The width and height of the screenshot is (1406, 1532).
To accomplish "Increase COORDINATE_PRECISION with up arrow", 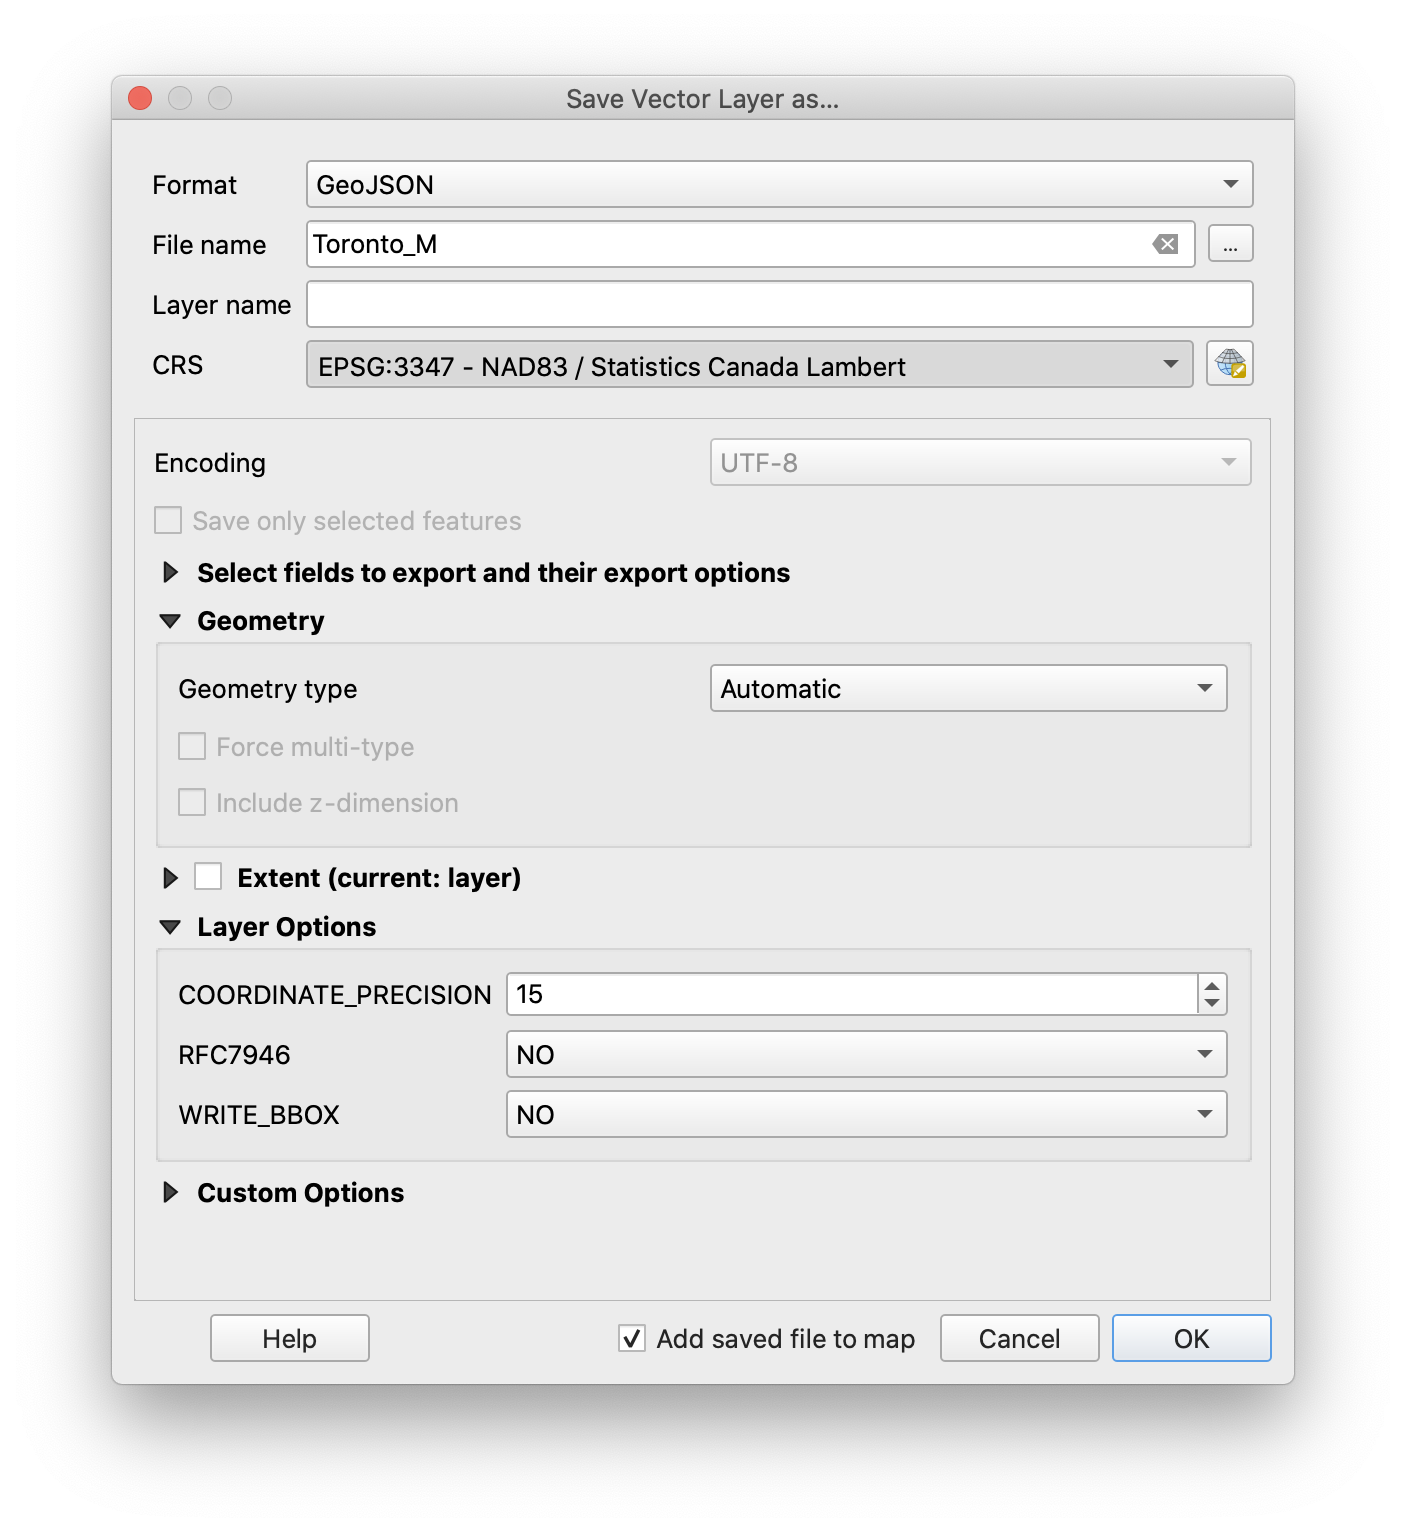I will coord(1212,985).
